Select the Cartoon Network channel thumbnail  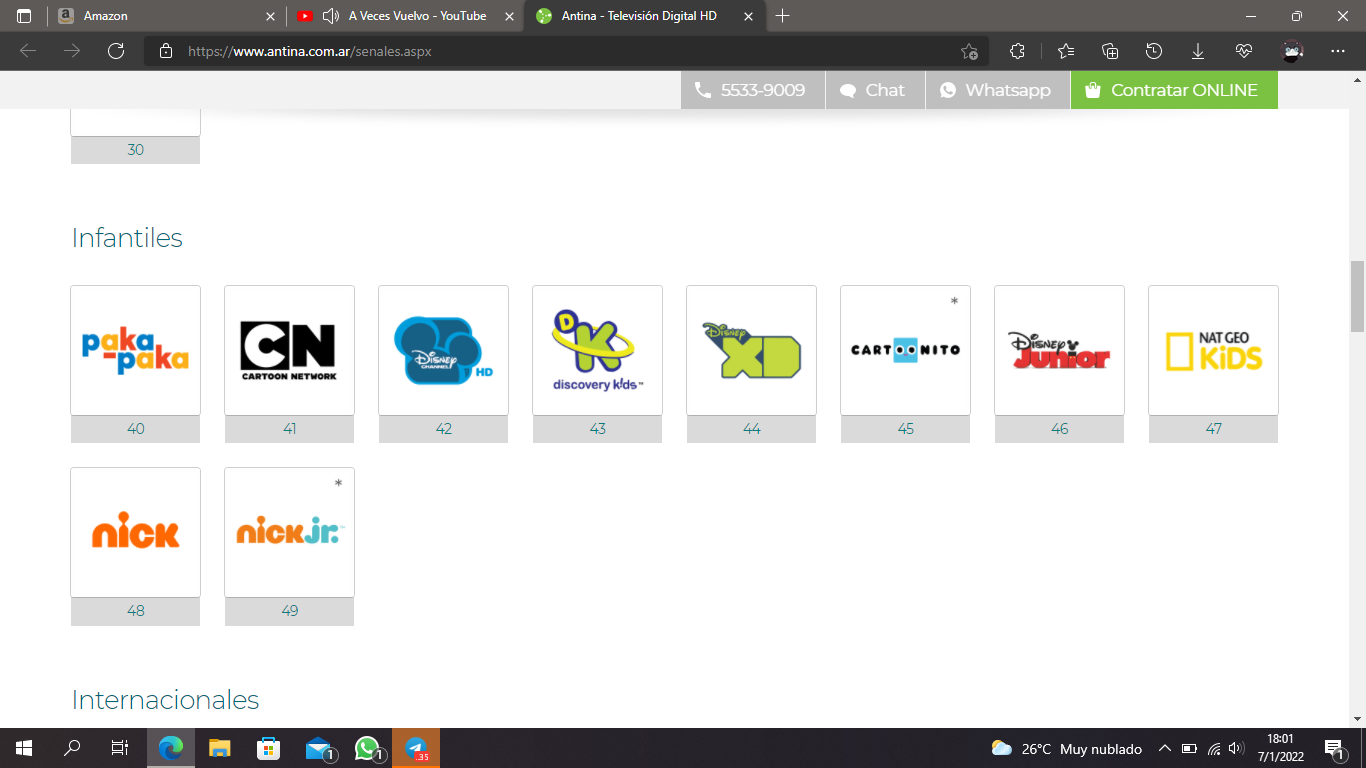[289, 350]
